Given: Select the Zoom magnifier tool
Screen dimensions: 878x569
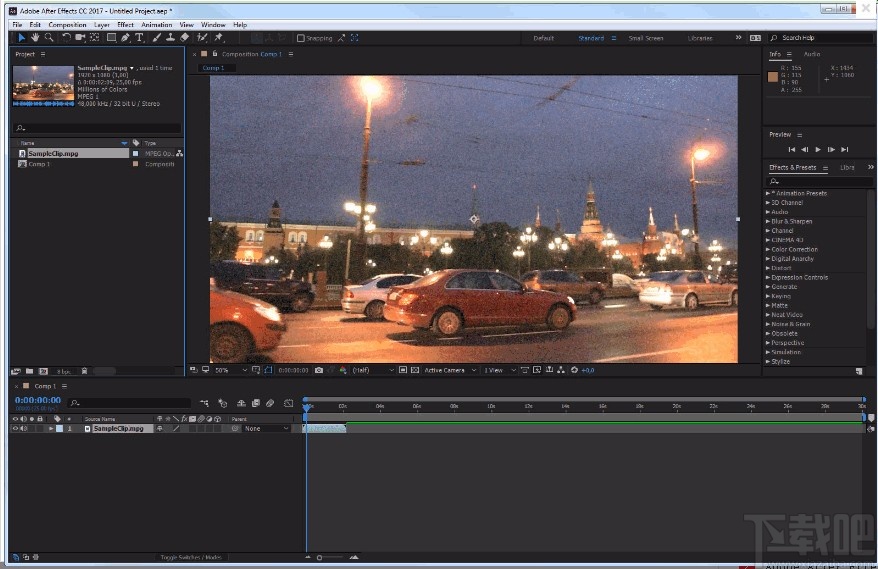Looking at the screenshot, I should [x=49, y=38].
